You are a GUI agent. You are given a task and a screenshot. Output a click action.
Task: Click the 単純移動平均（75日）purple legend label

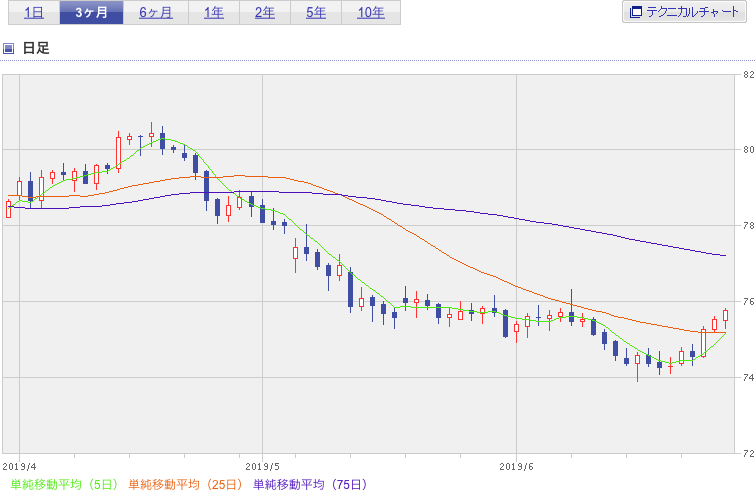pos(310,484)
